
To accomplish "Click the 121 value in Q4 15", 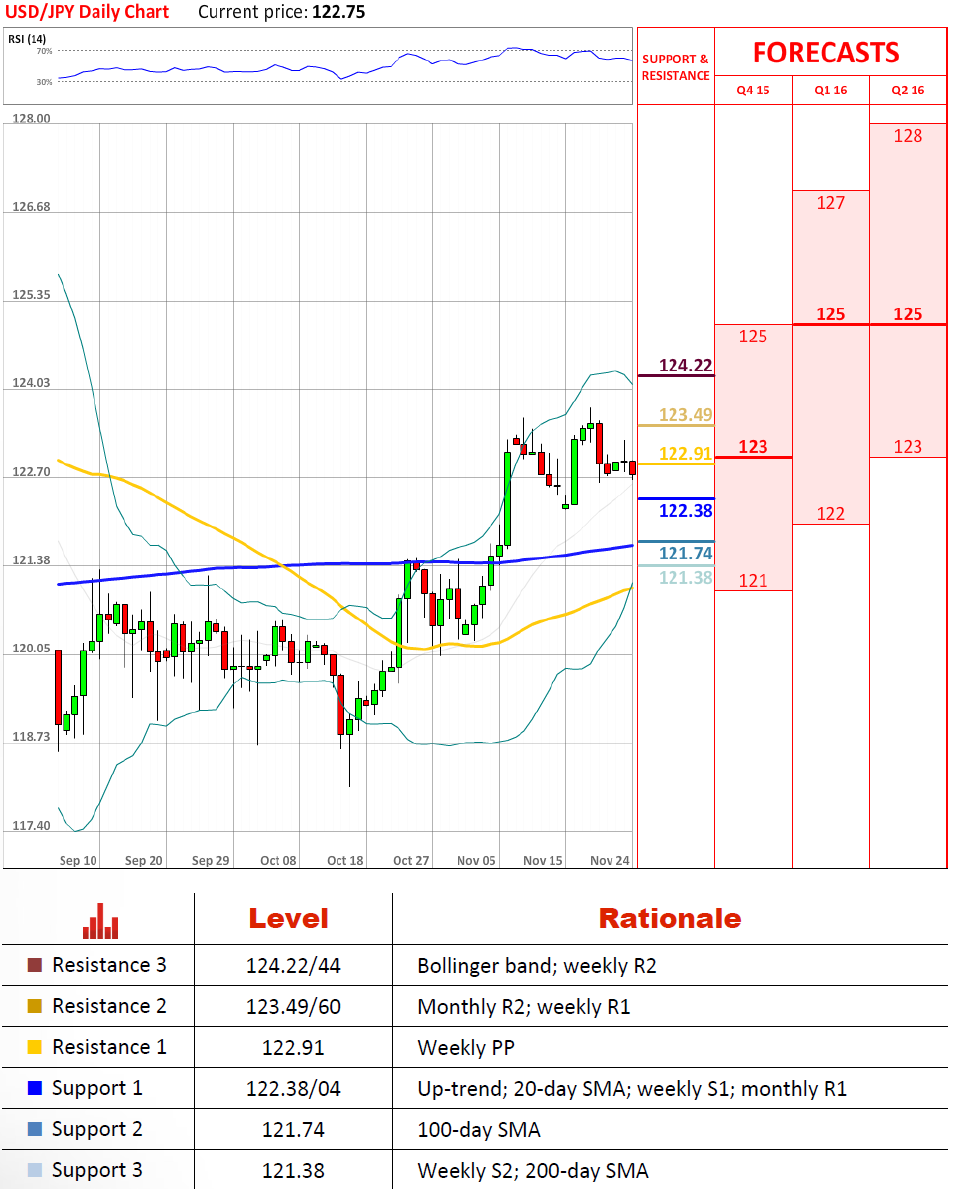I will click(x=753, y=581).
